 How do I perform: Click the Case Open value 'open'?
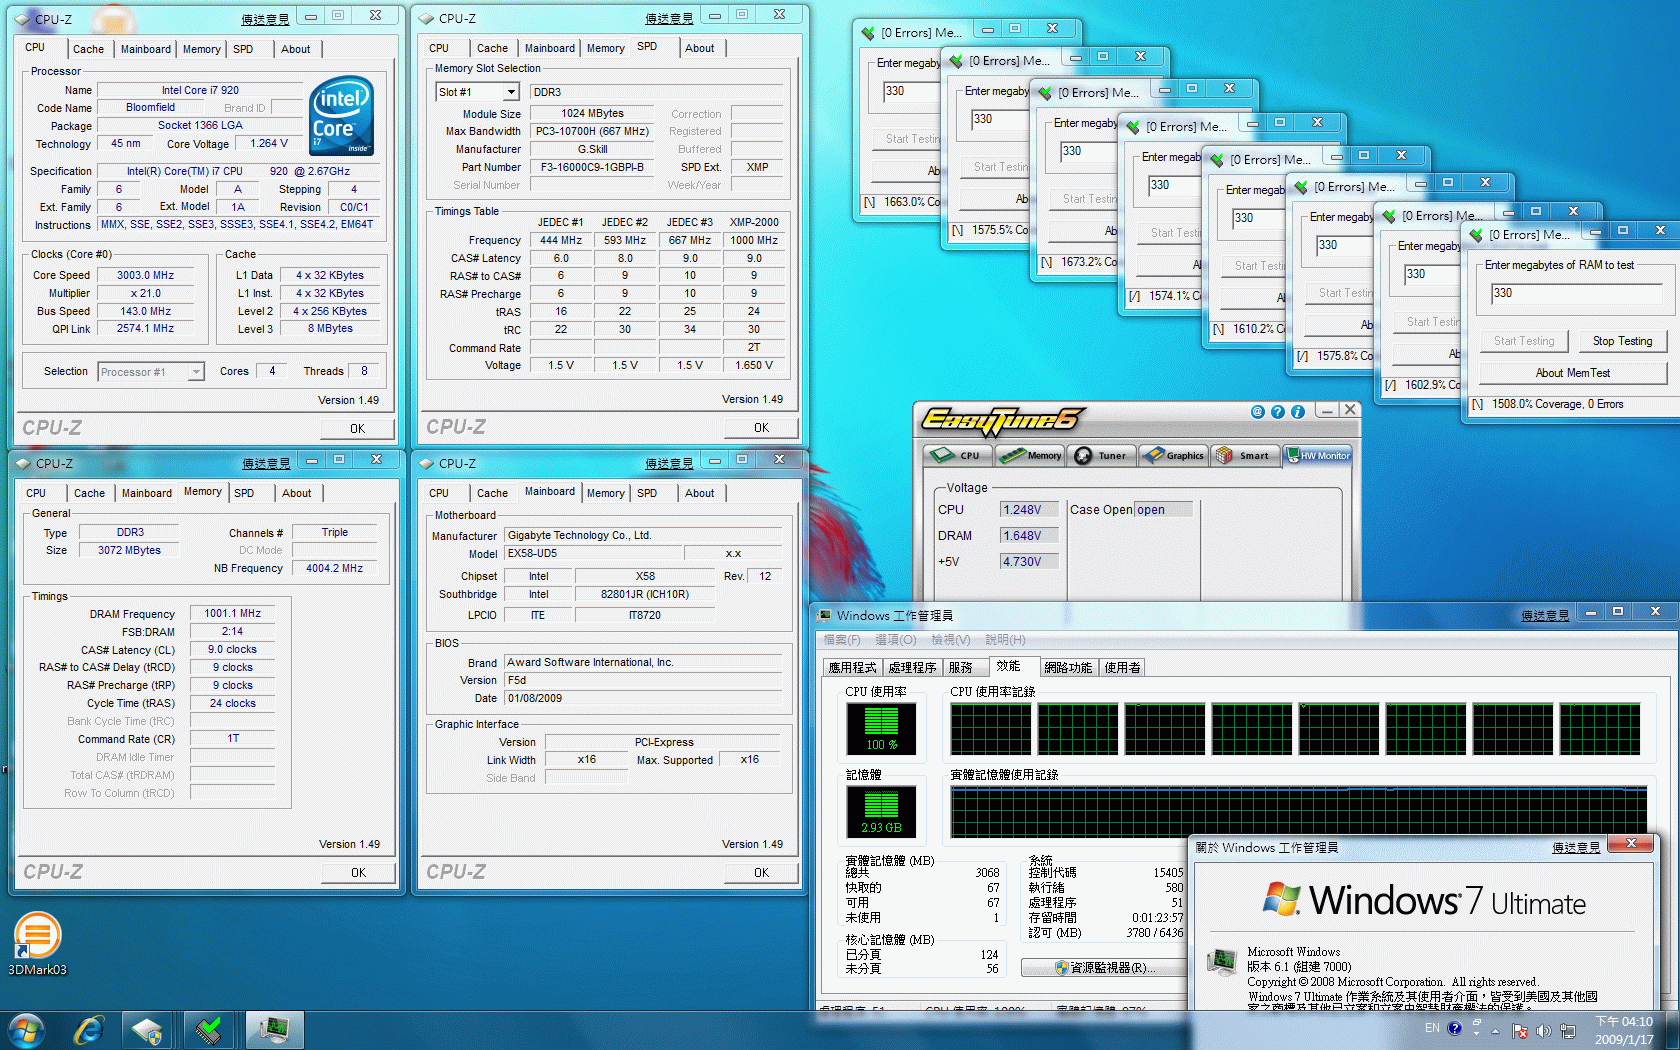click(x=1163, y=510)
